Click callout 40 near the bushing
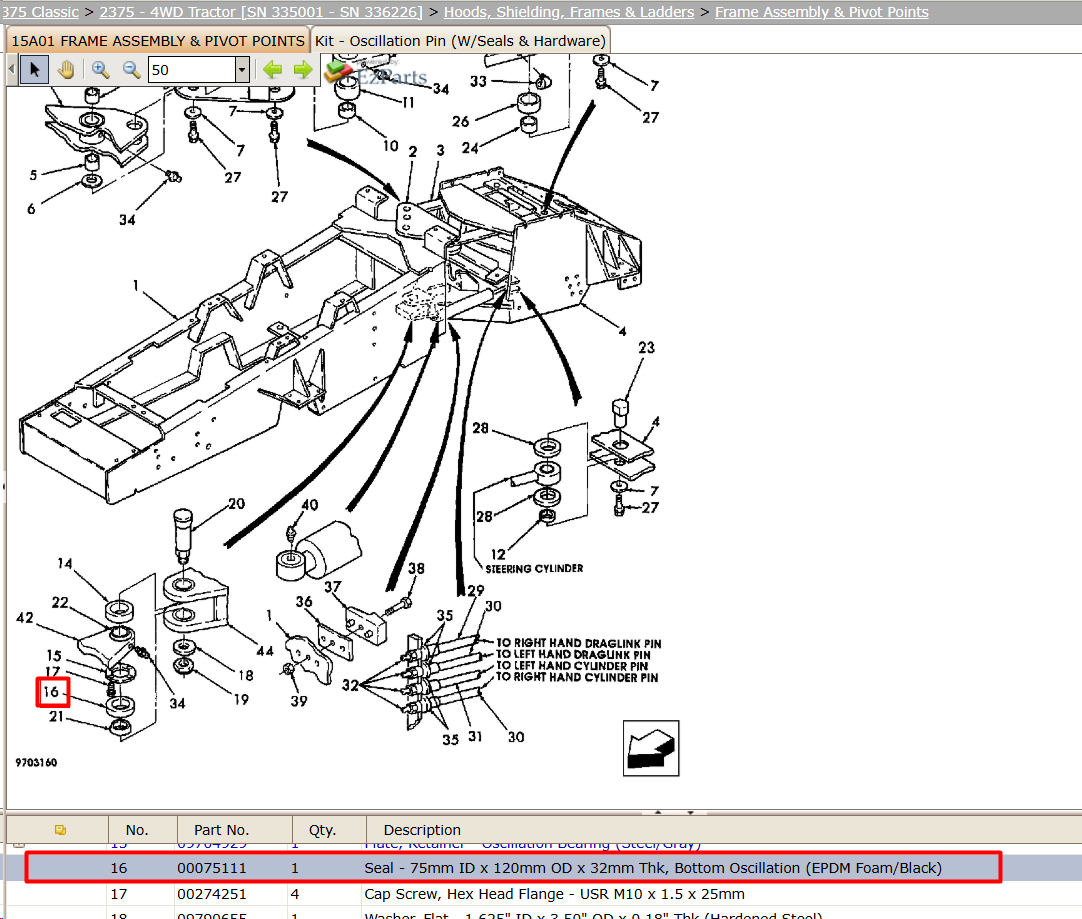Viewport: 1082px width, 919px height. pos(310,505)
